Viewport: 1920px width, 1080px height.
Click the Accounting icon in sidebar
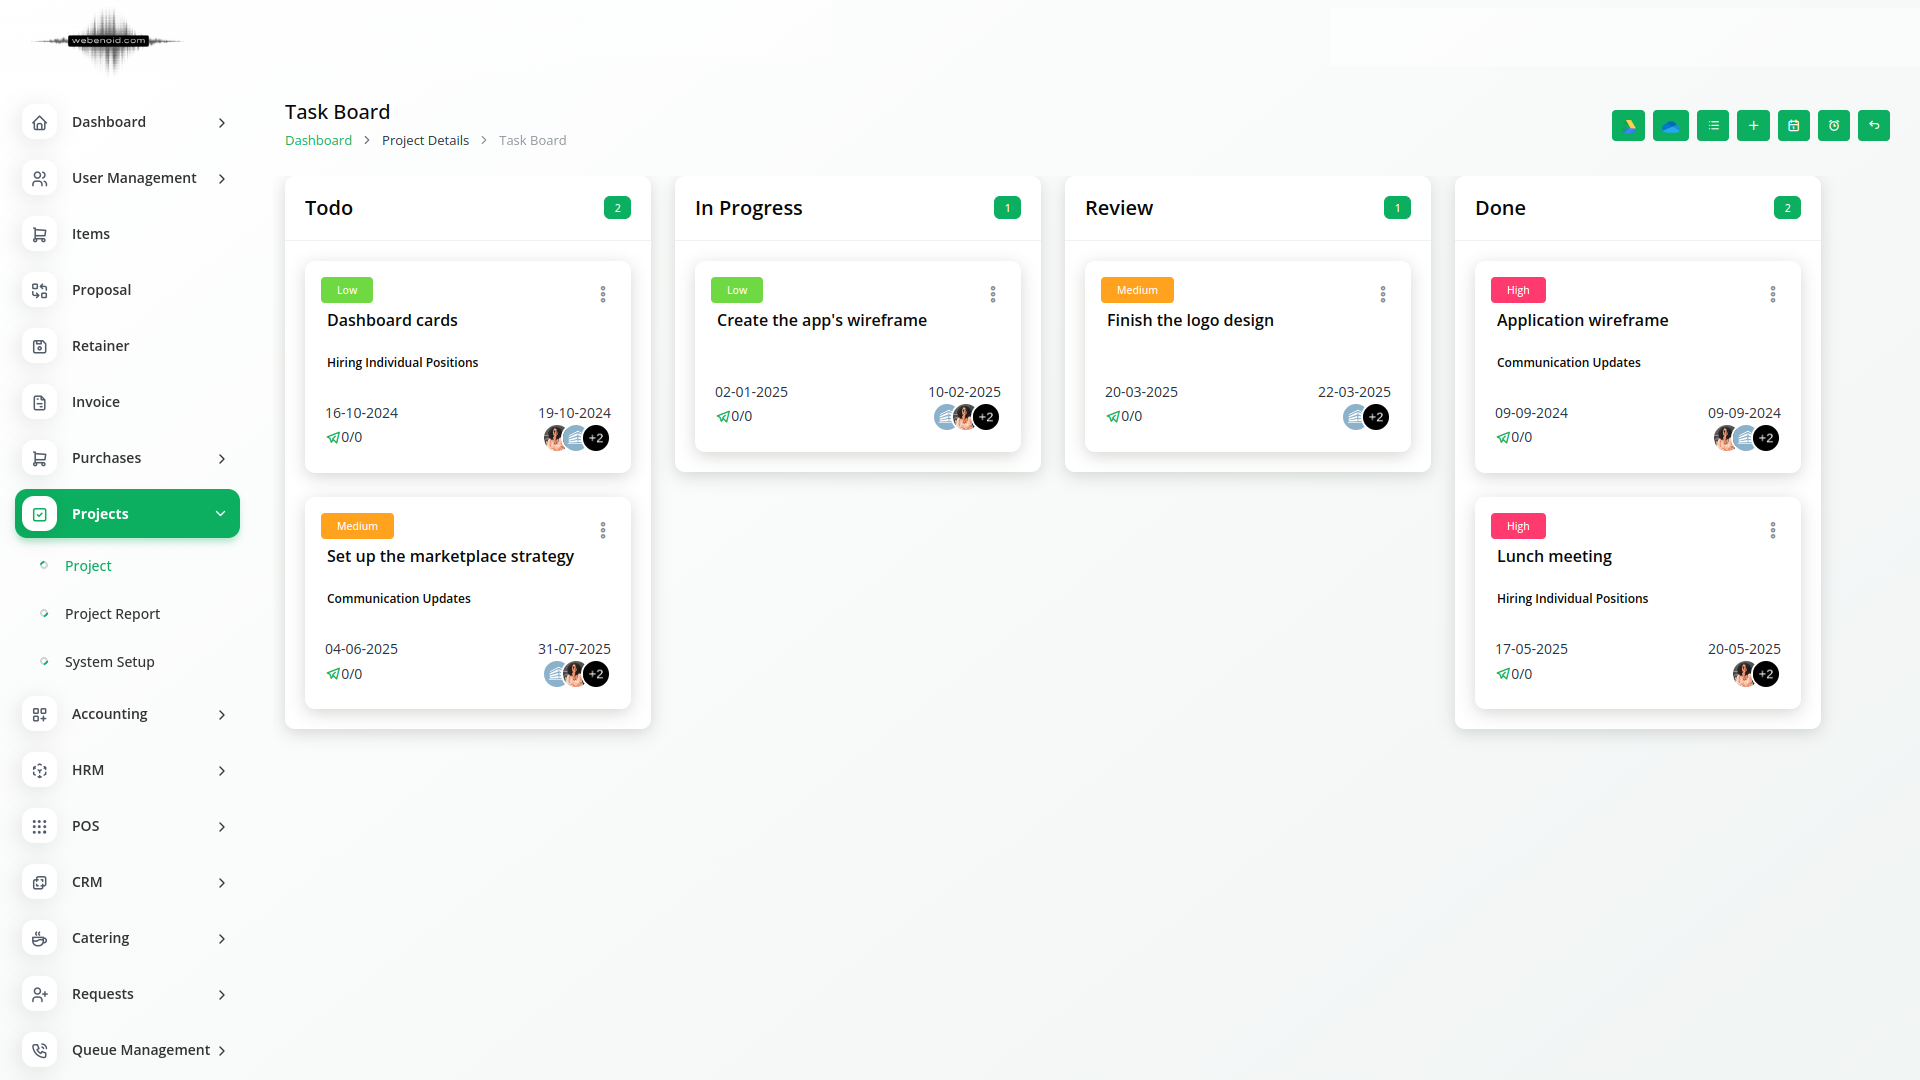coord(40,714)
